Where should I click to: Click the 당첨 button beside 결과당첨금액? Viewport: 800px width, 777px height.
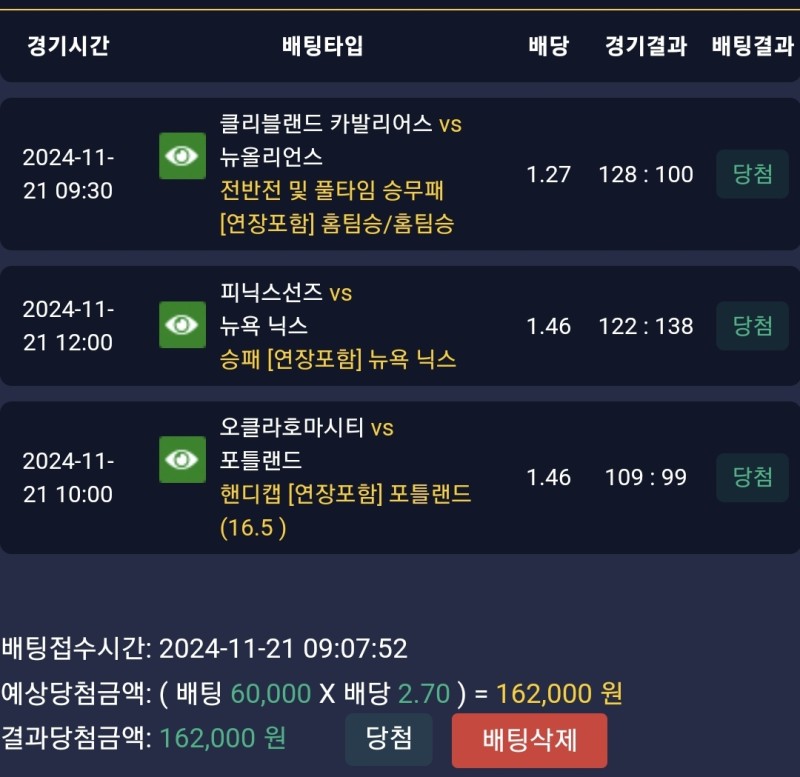[389, 739]
